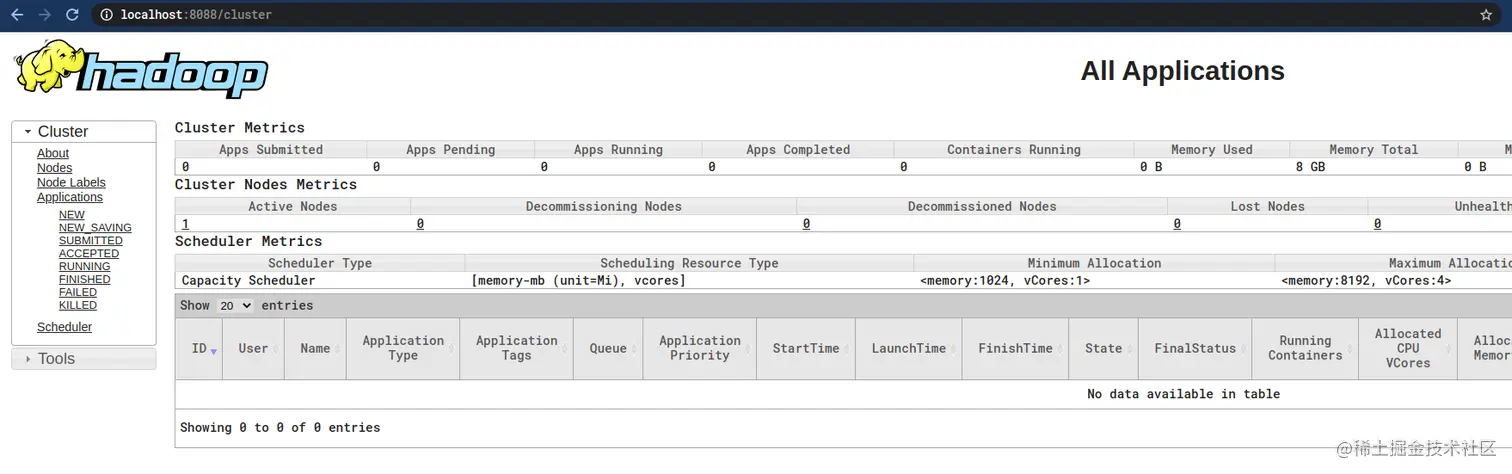Click the maximum allocation memory:8192 cell
The image size is (1512, 474).
[1394, 281]
